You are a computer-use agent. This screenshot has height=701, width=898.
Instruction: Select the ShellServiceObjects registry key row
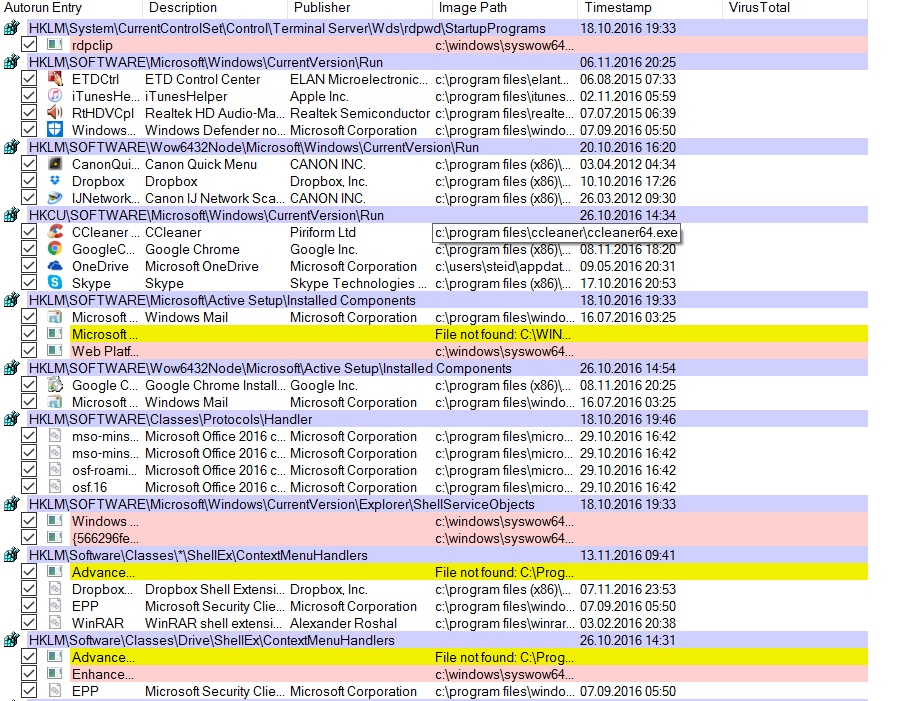click(447, 504)
